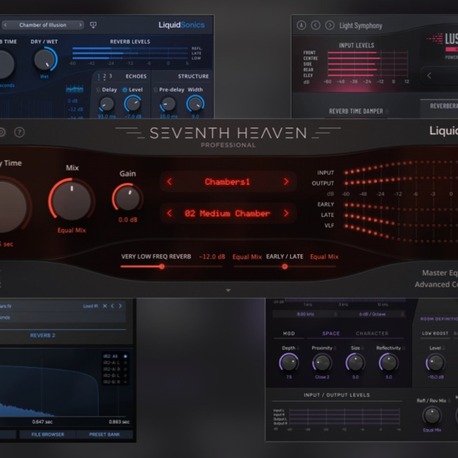
Task: Select echo number 3 in Echoes section
Action: click(x=111, y=76)
